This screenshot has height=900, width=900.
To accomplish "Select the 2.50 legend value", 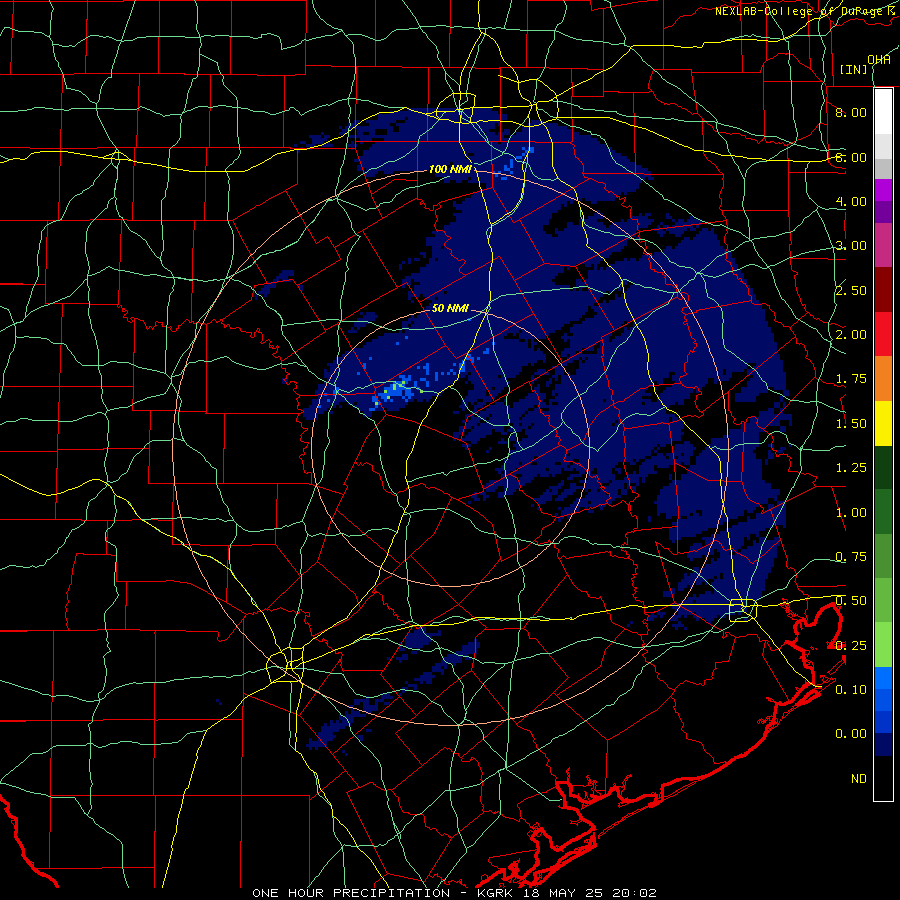I will tap(851, 290).
